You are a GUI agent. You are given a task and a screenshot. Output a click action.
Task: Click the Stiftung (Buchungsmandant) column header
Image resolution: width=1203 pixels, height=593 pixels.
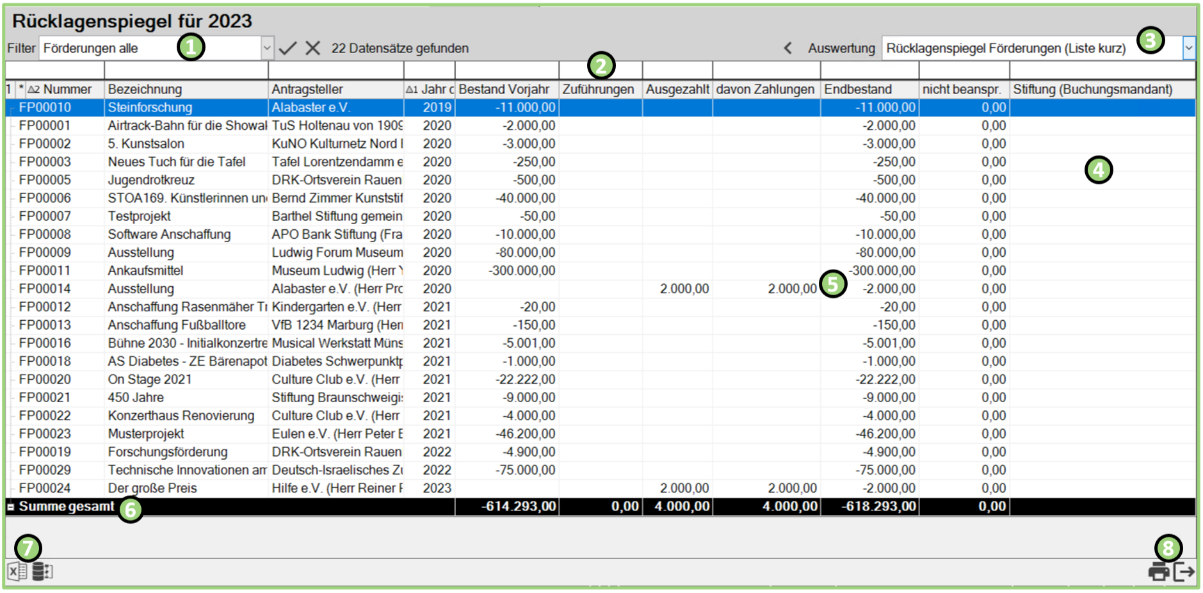pyautogui.click(x=1092, y=90)
